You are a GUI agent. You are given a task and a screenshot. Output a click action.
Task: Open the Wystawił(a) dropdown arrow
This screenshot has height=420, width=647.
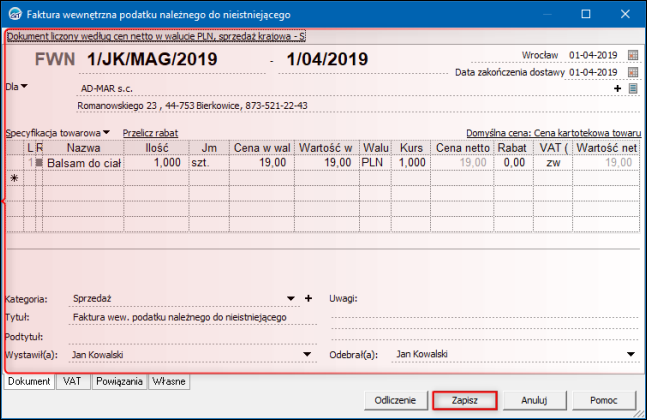(x=307, y=354)
